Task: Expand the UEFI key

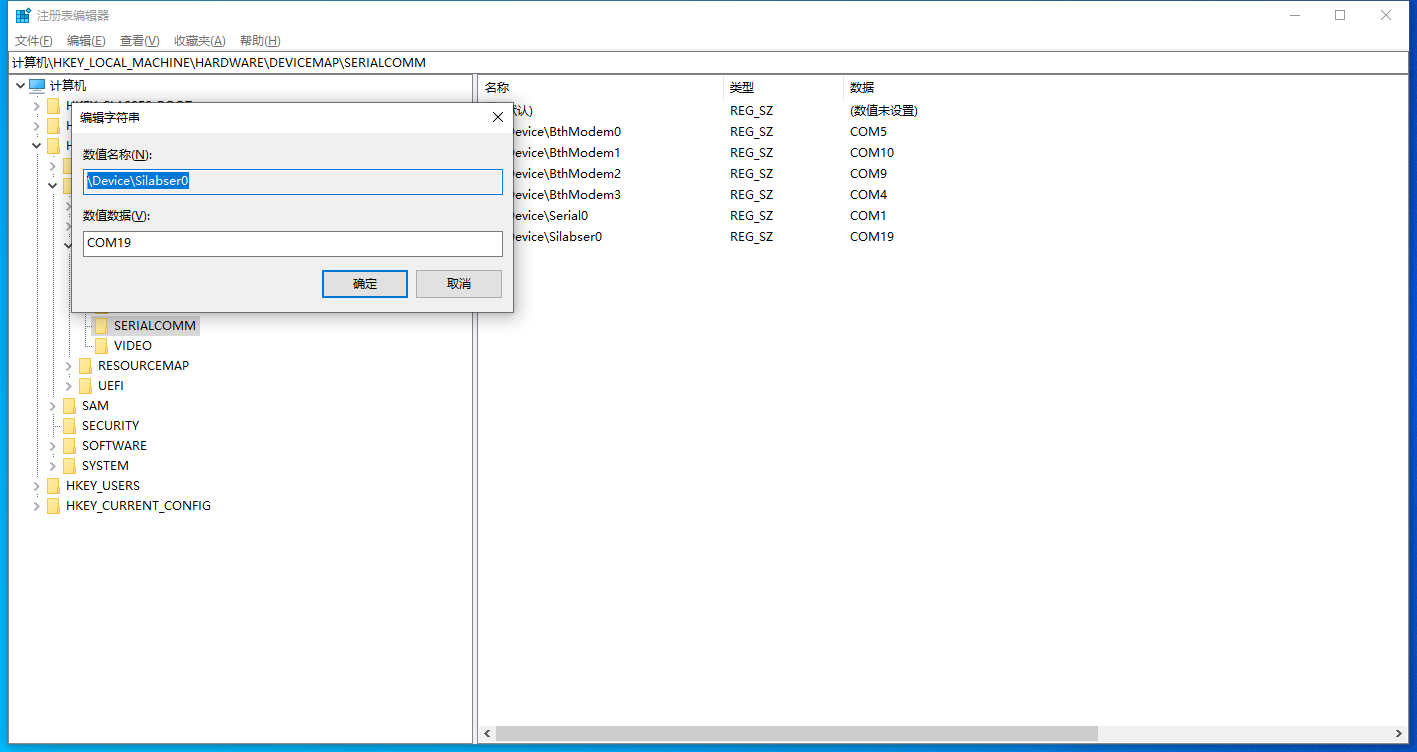Action: click(x=69, y=385)
